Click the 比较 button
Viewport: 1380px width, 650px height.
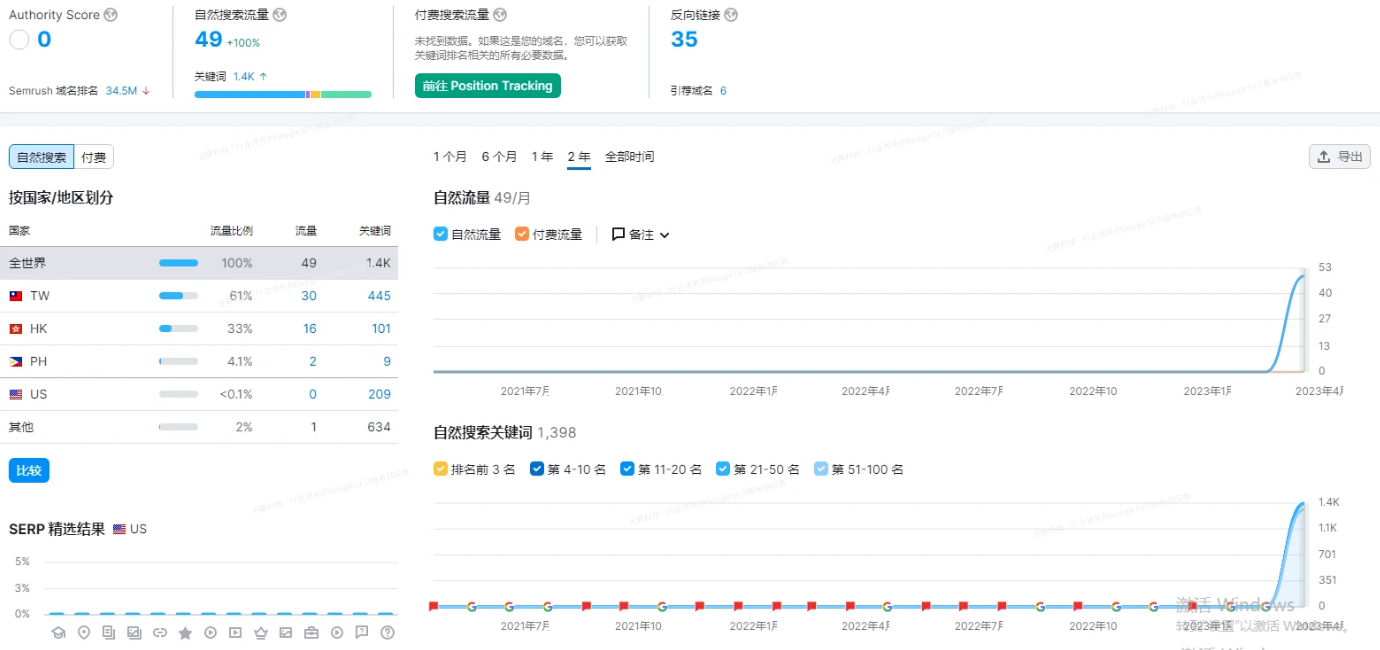click(28, 470)
